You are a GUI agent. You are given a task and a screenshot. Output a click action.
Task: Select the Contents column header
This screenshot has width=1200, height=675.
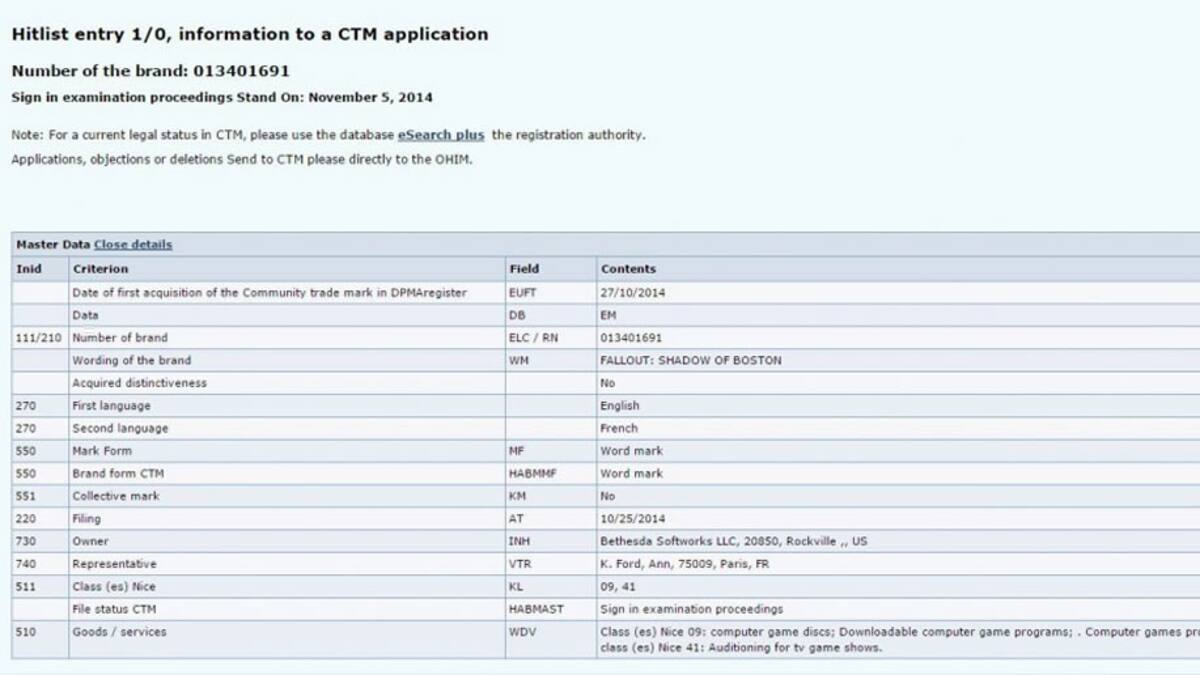(628, 269)
